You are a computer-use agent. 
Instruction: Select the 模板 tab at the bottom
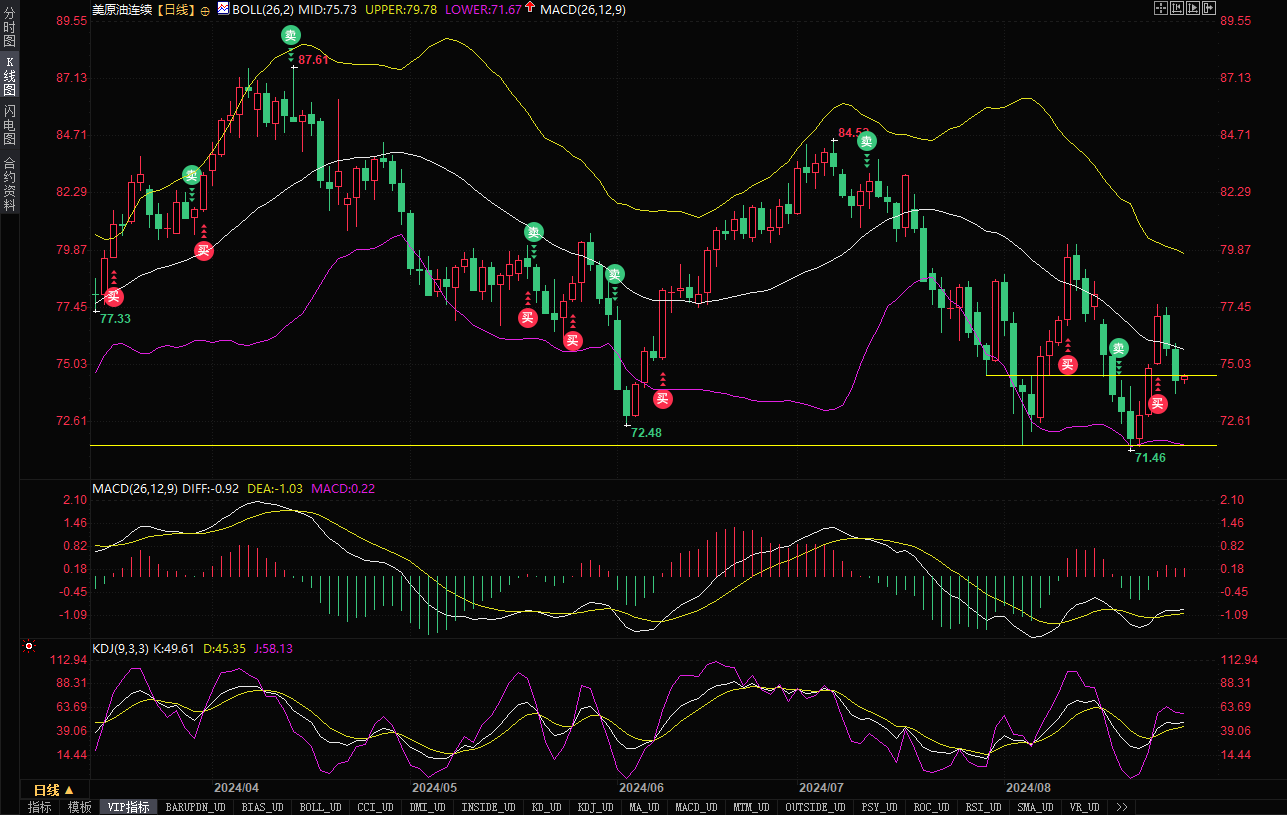[80, 807]
